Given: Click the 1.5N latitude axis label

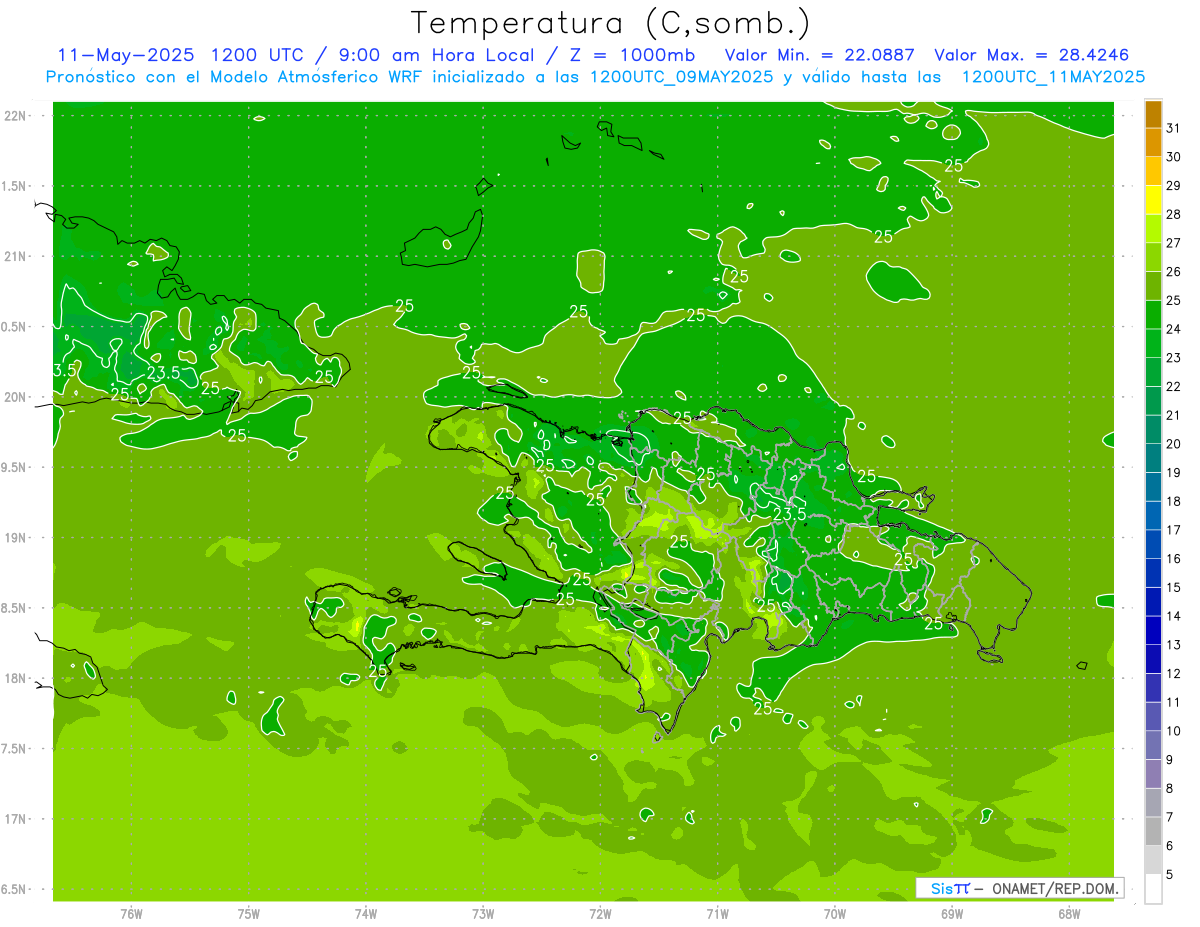Looking at the screenshot, I should tap(15, 186).
